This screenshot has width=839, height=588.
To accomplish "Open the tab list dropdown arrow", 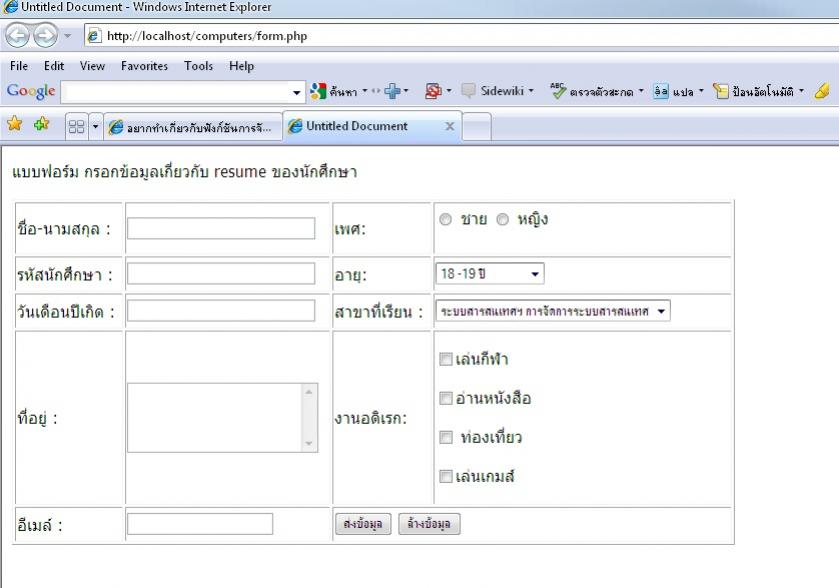I will click(96, 127).
